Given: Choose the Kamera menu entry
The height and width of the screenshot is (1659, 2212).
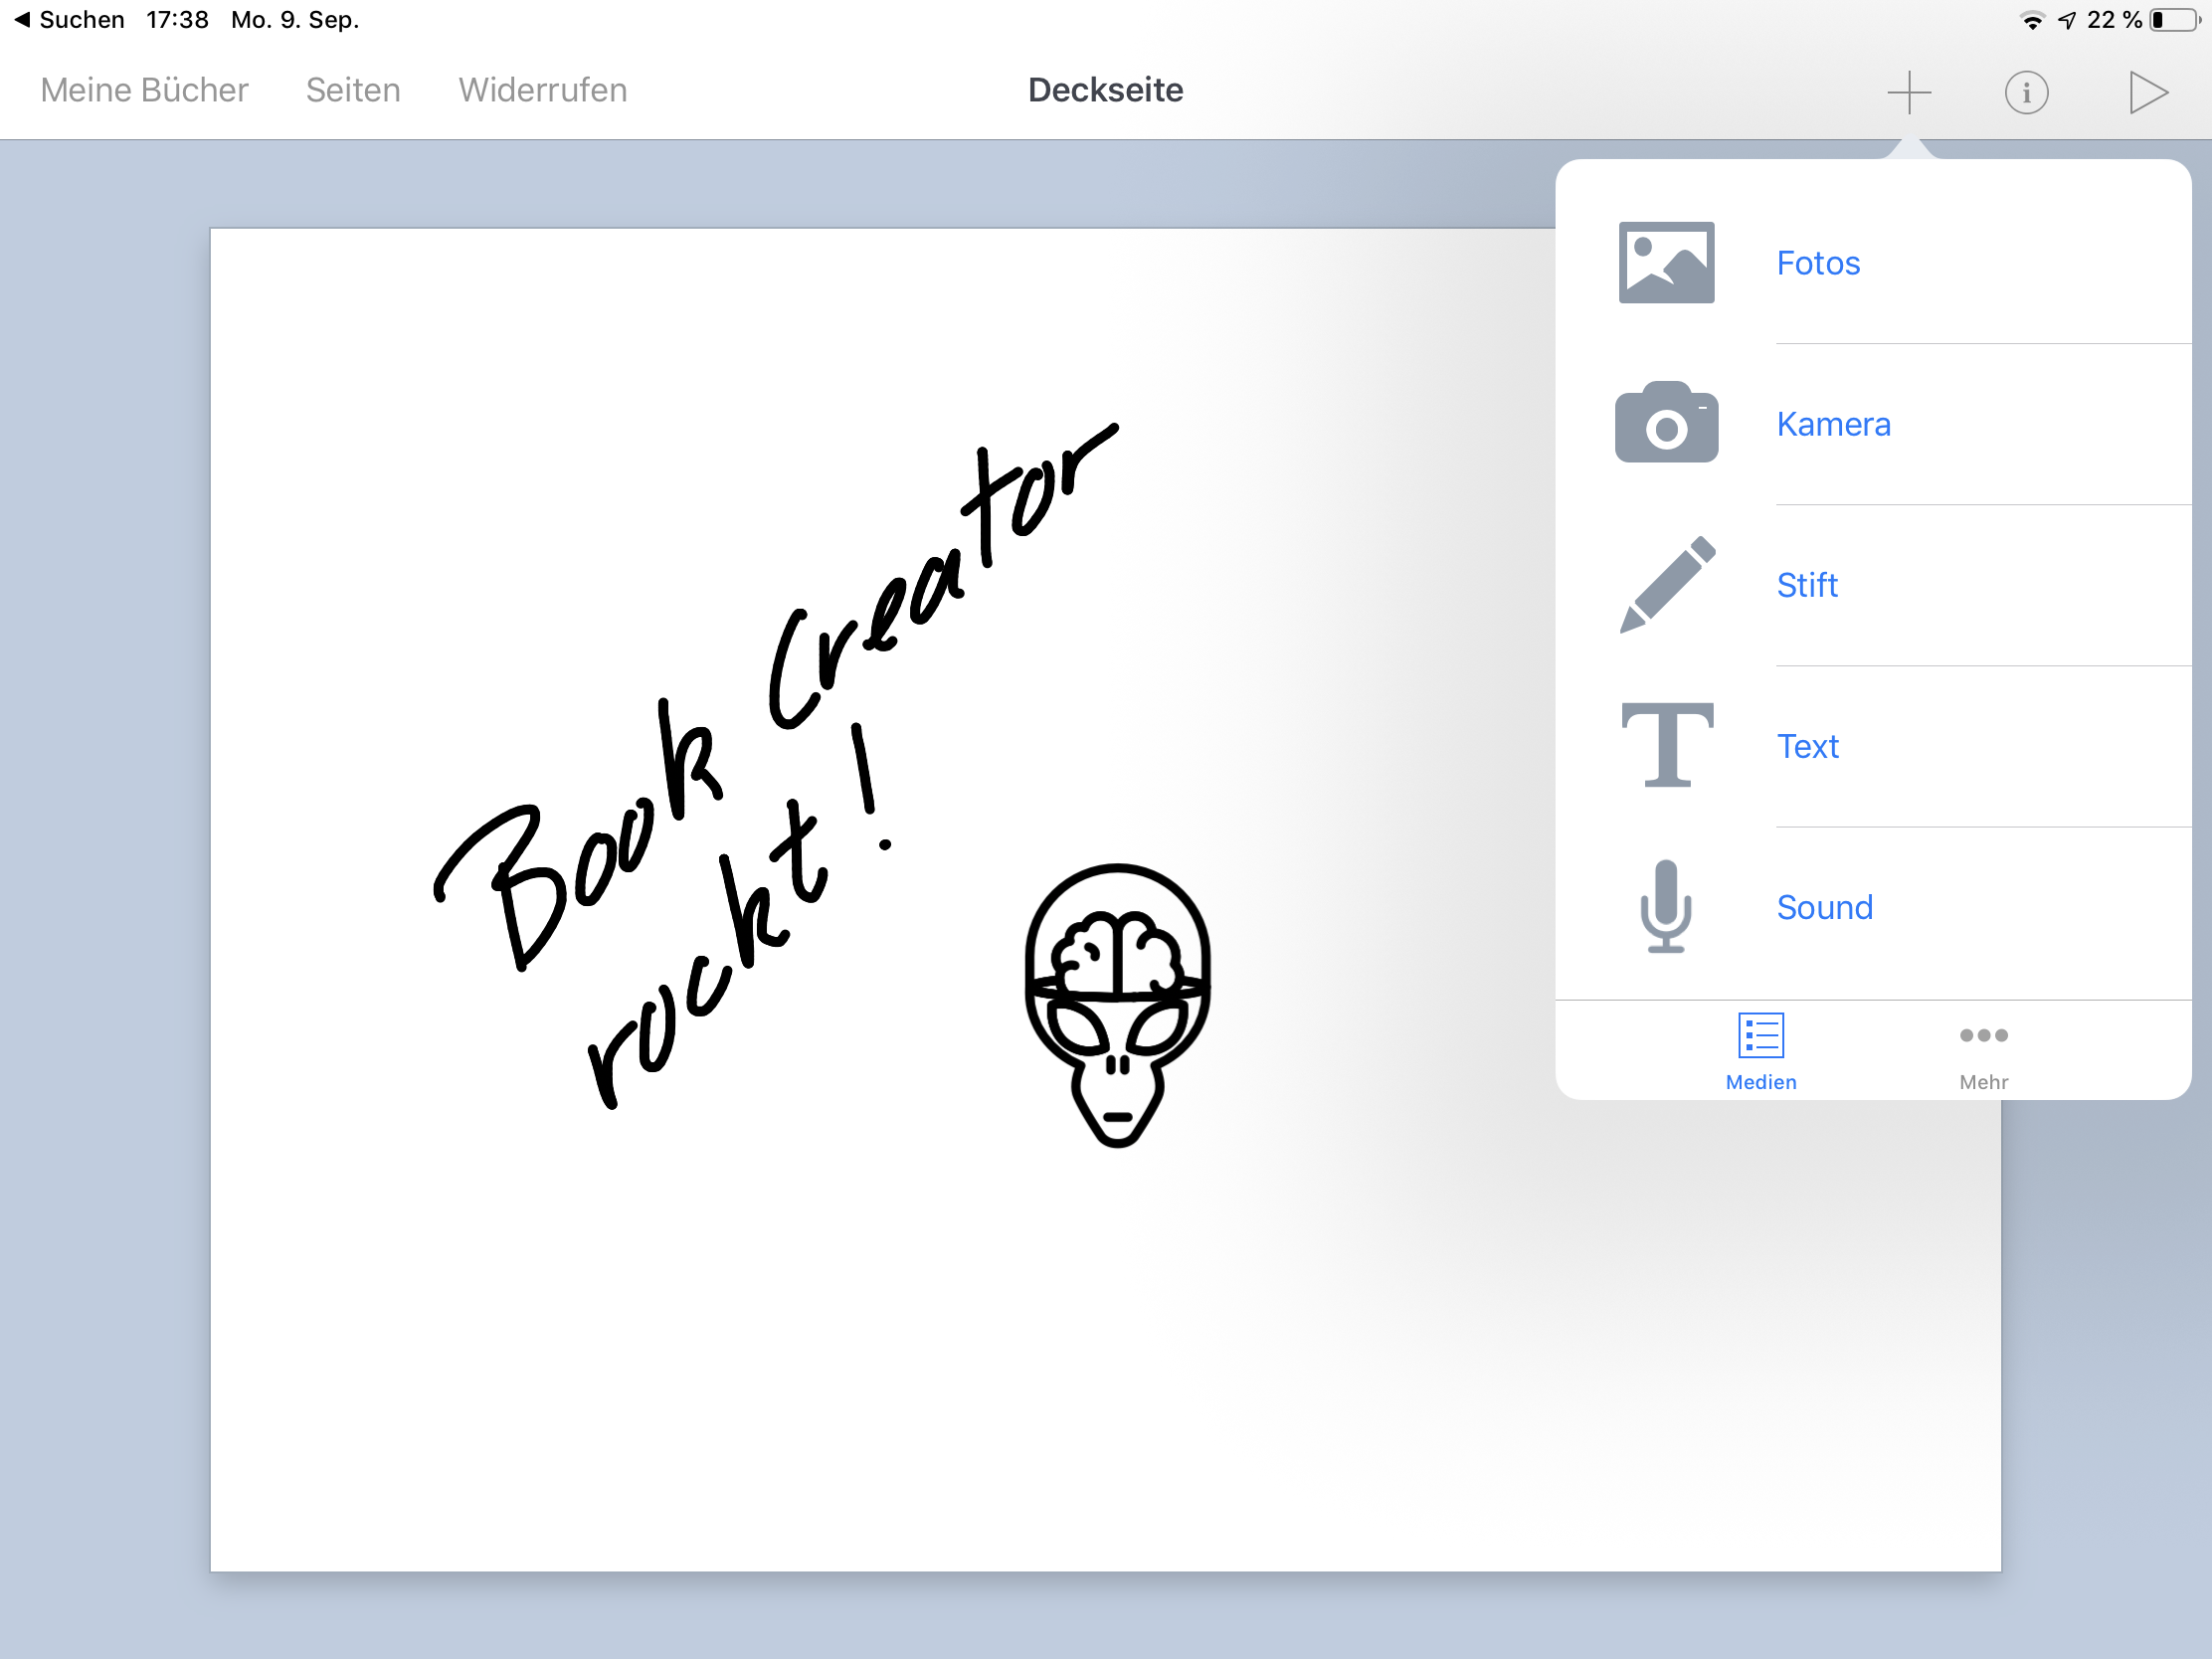Looking at the screenshot, I should (1832, 424).
